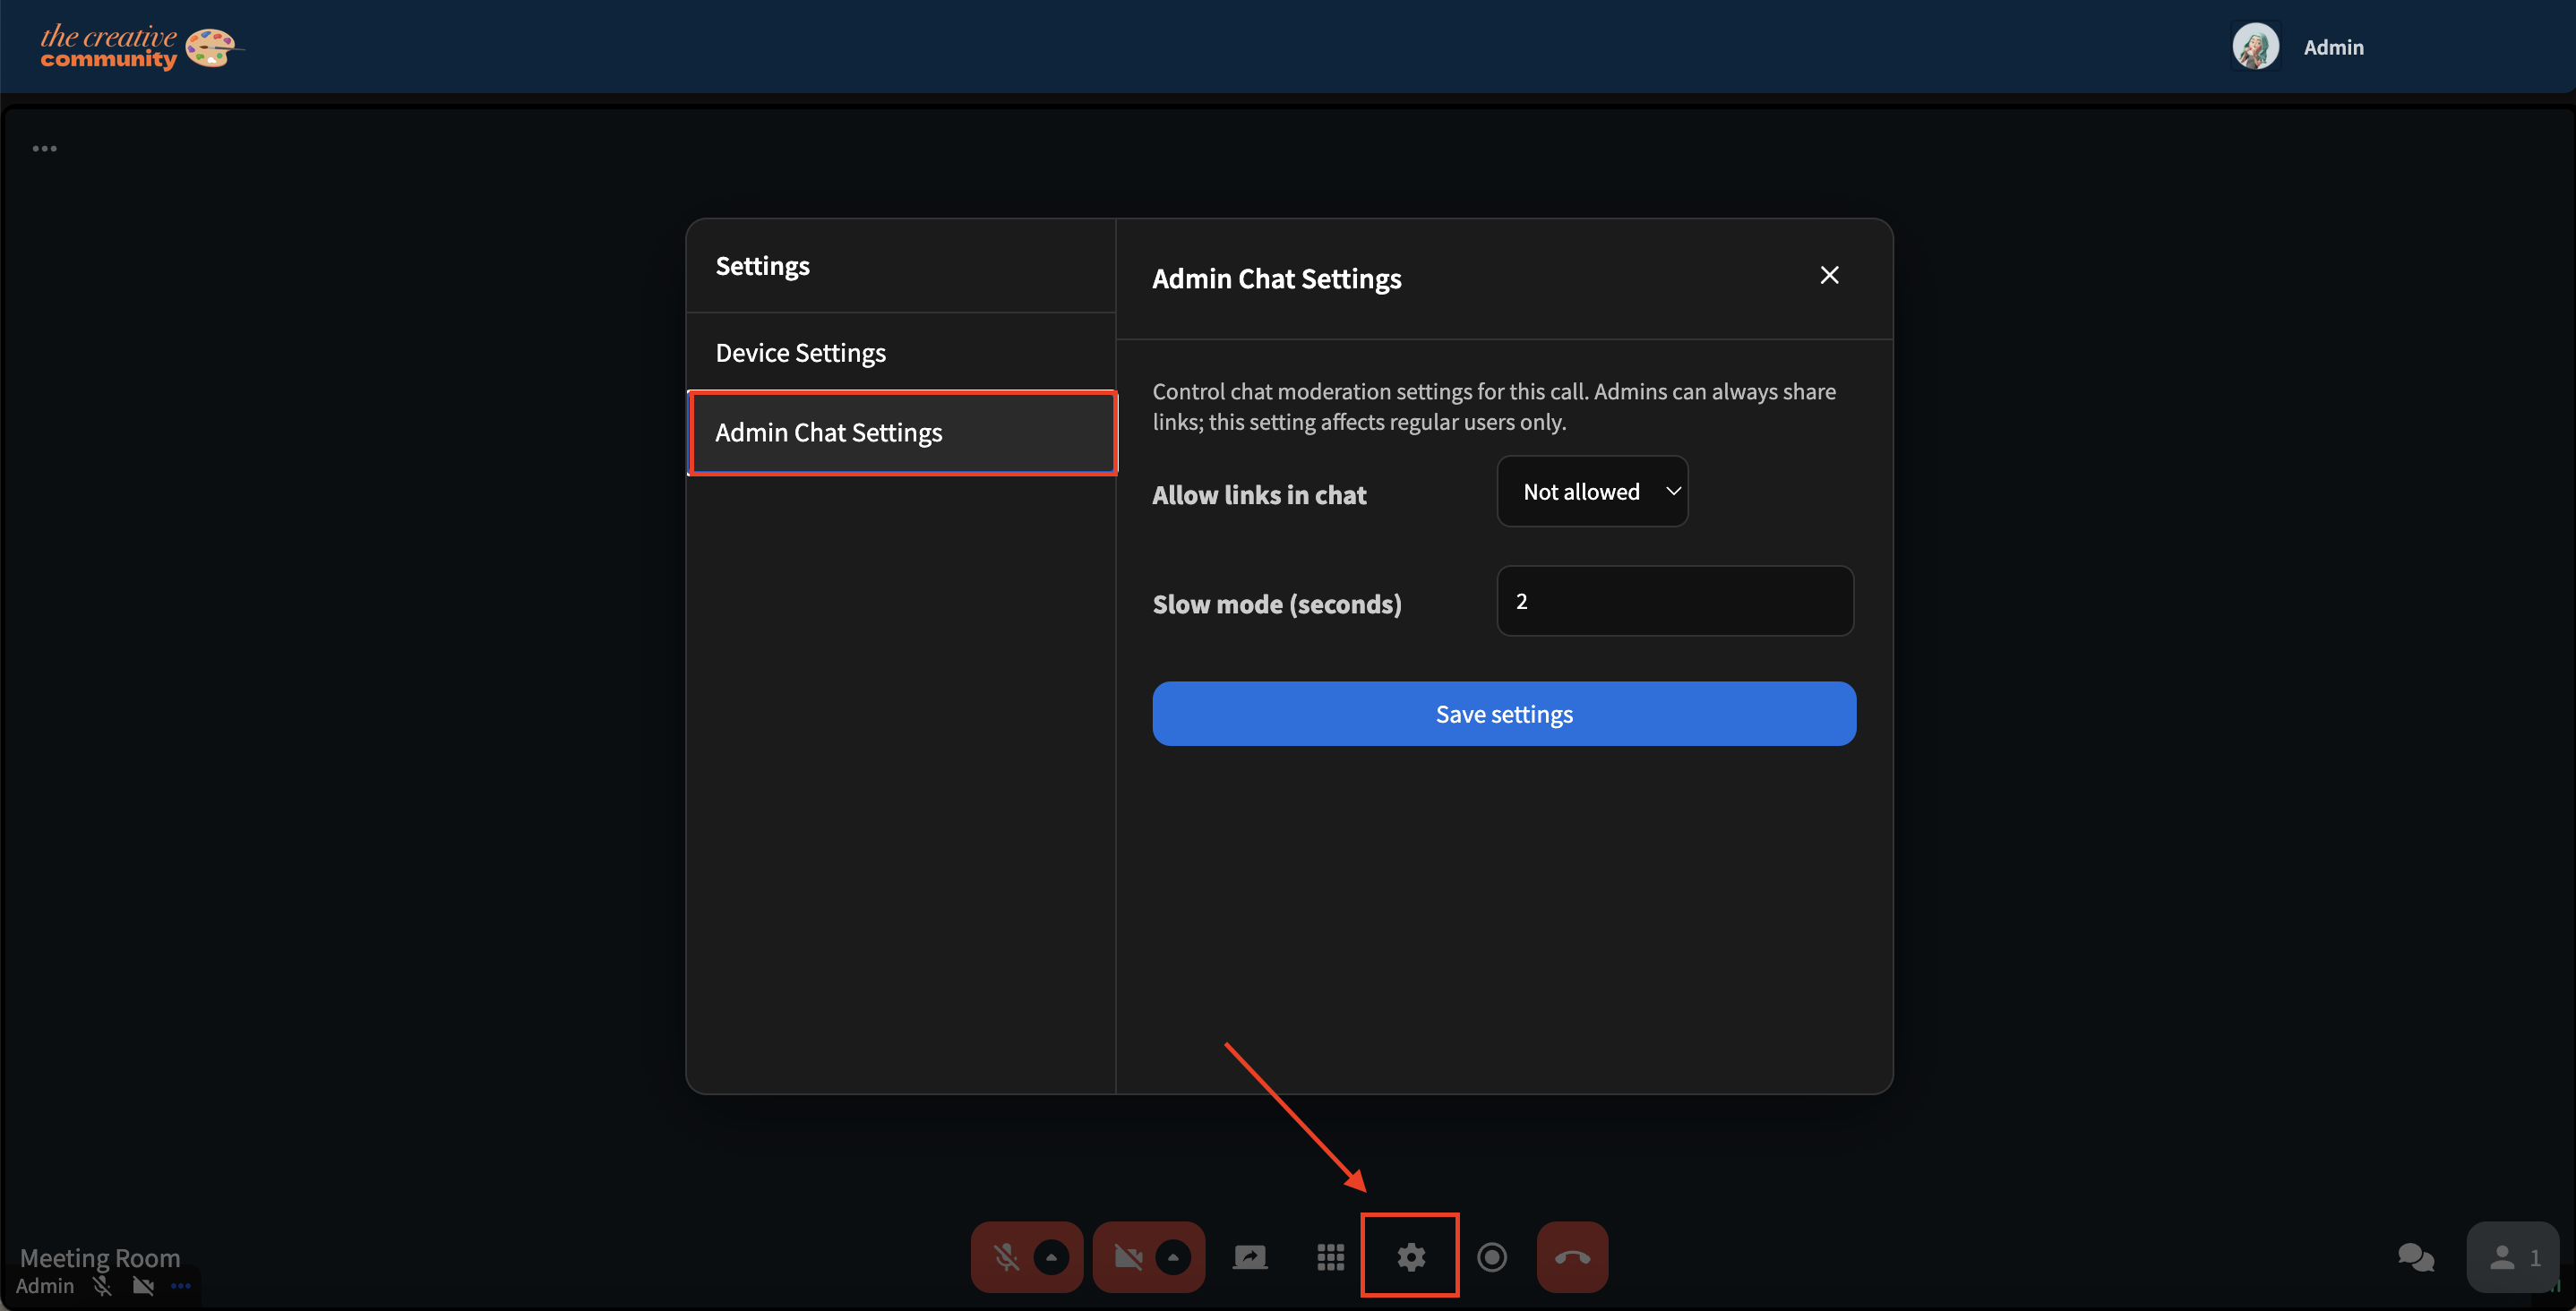This screenshot has height=1311, width=2576.
Task: Open the chat bubbles icon
Action: [x=2415, y=1257]
